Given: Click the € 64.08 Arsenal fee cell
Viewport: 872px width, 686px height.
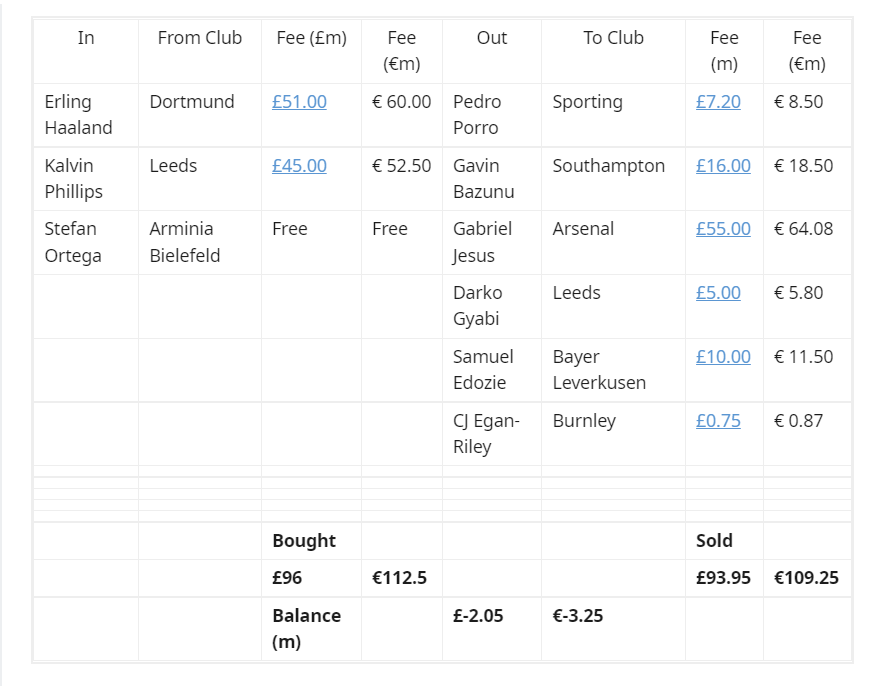Looking at the screenshot, I should coord(807,242).
